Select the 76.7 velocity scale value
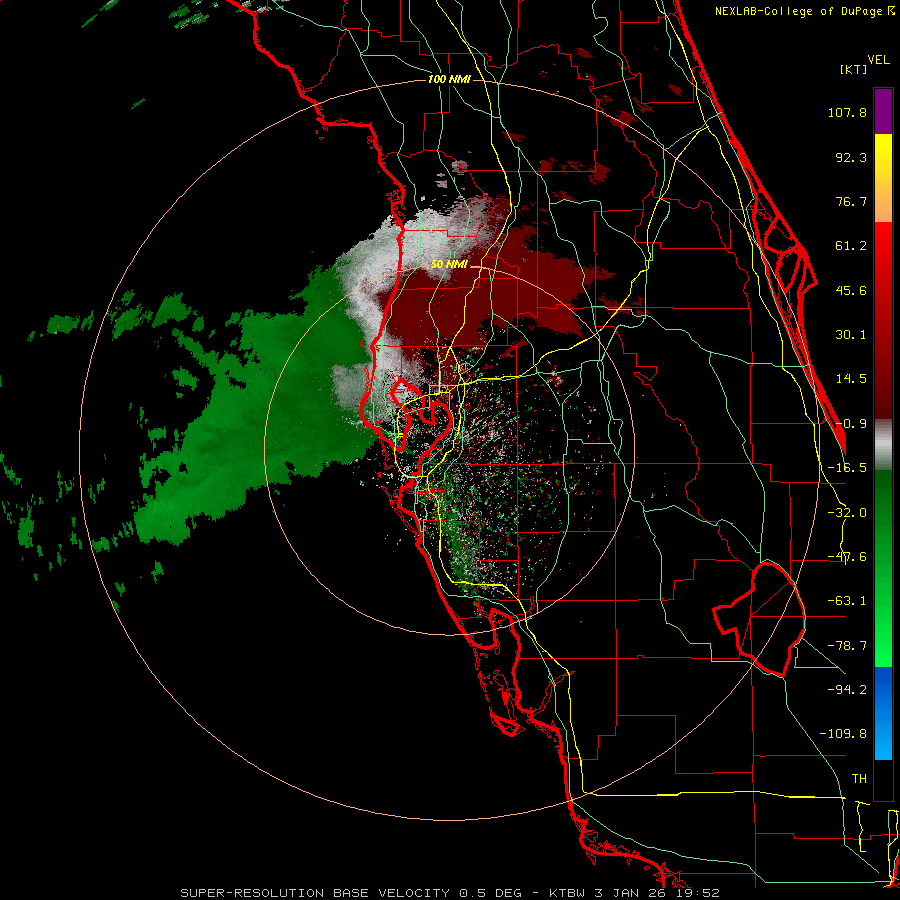Image resolution: width=900 pixels, height=900 pixels. click(851, 201)
